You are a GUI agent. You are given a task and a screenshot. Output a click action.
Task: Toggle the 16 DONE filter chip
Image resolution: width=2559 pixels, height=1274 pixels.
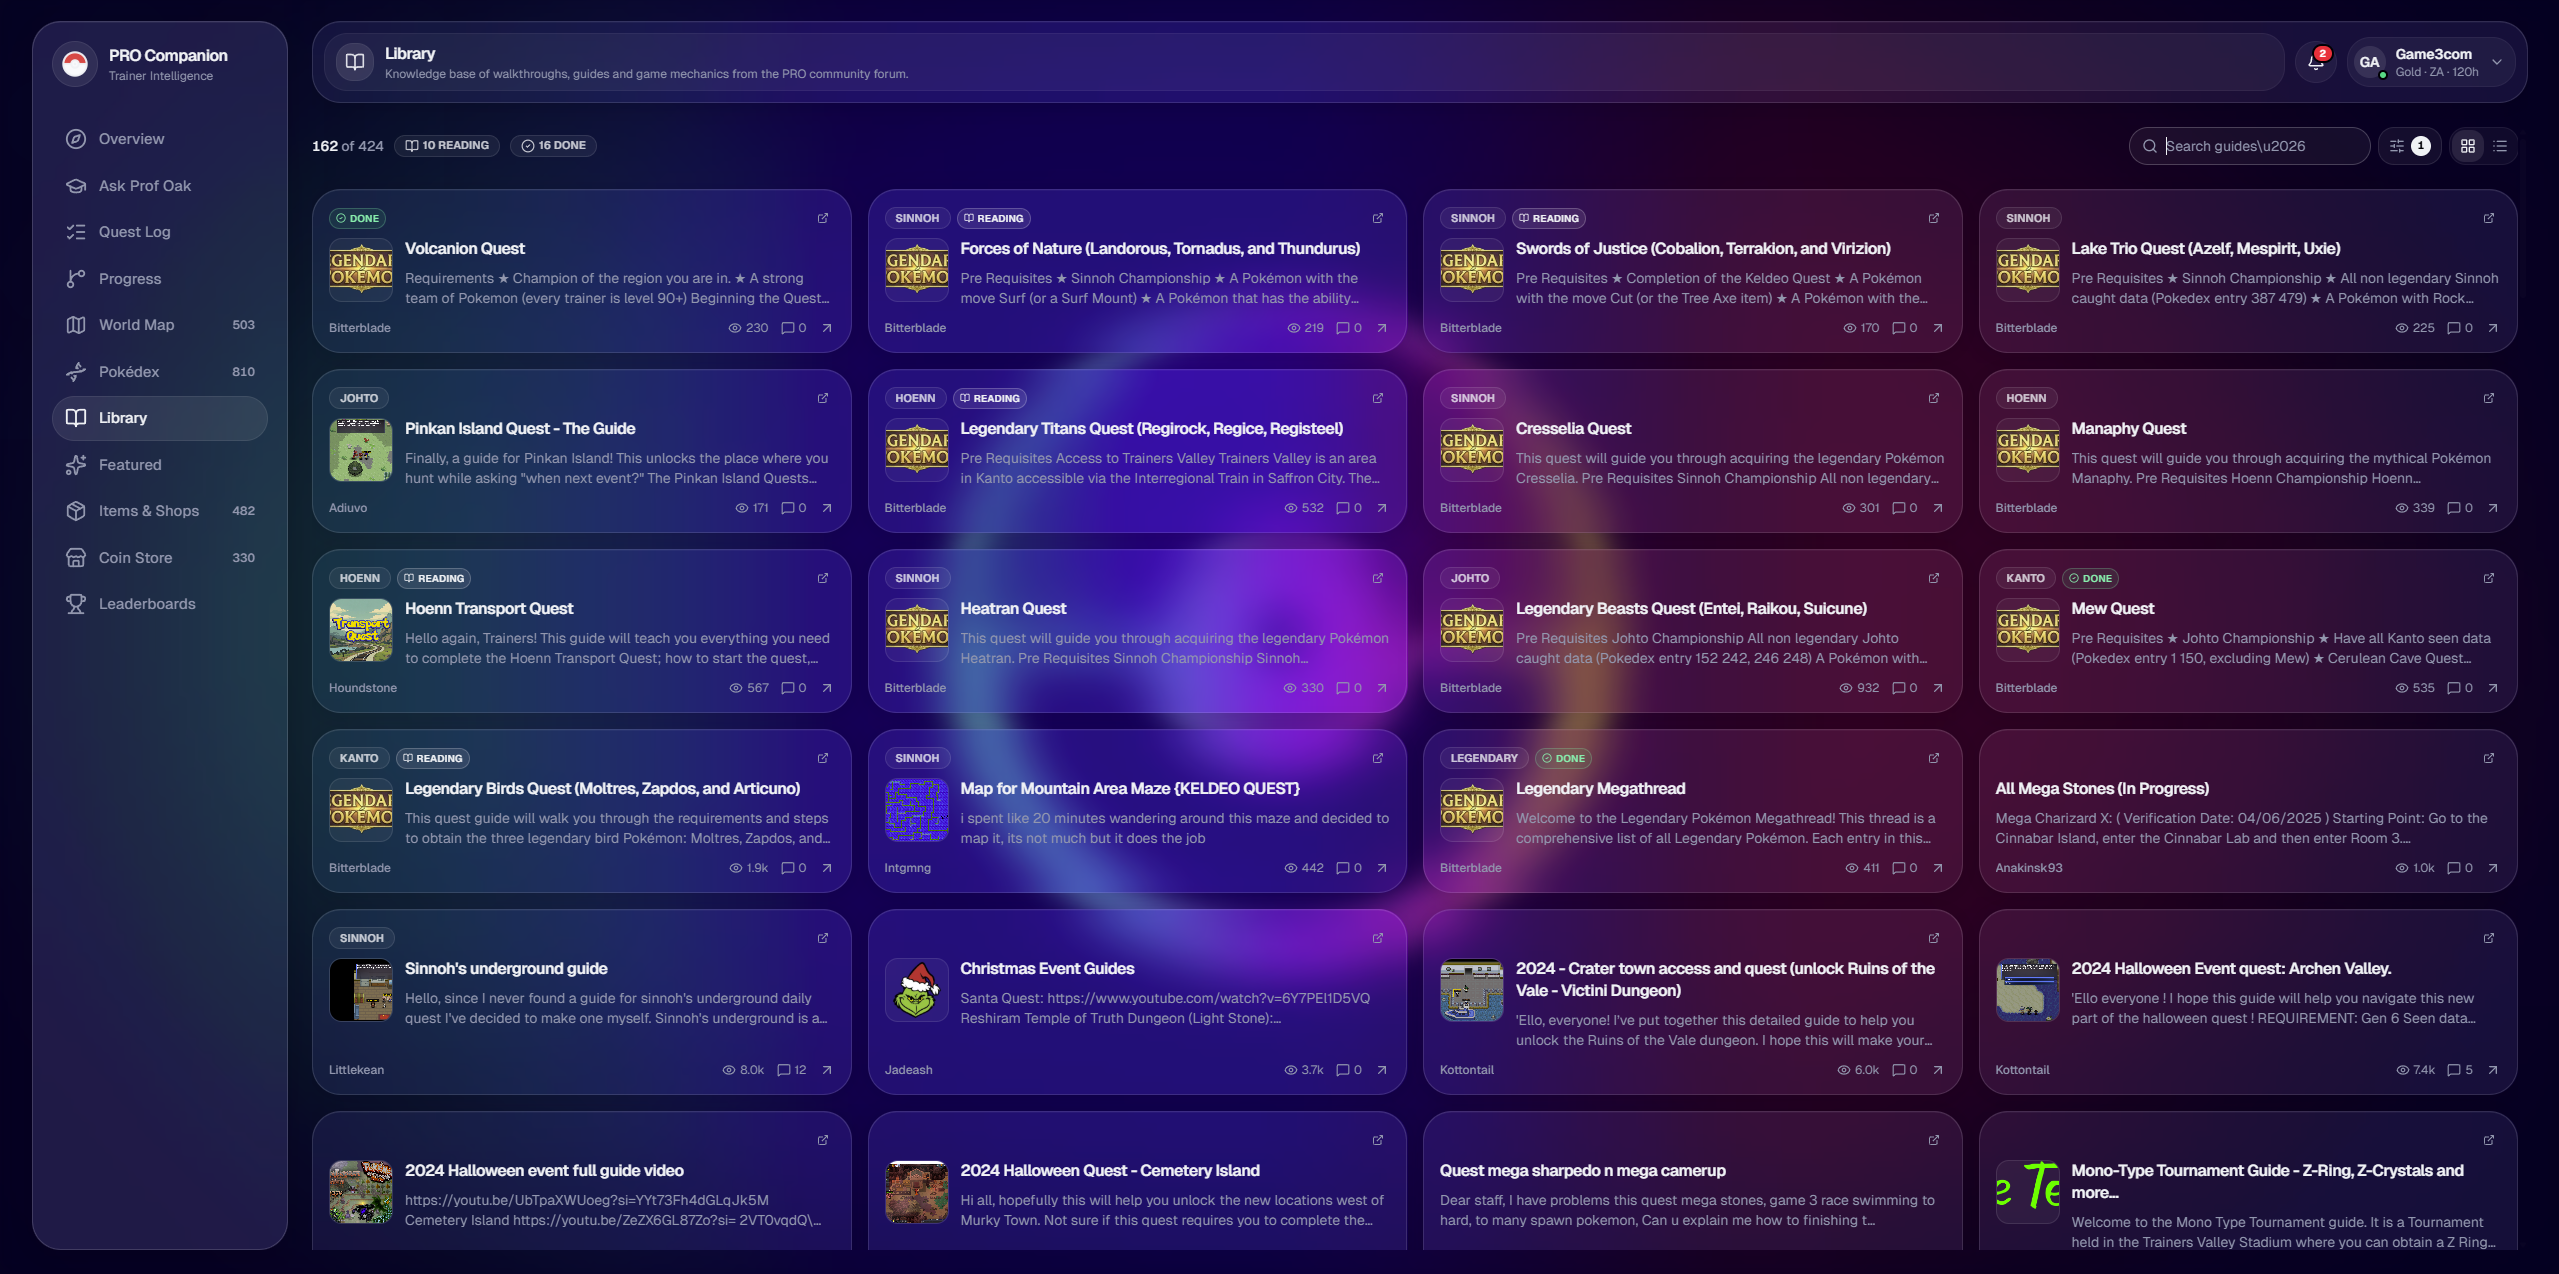point(553,146)
